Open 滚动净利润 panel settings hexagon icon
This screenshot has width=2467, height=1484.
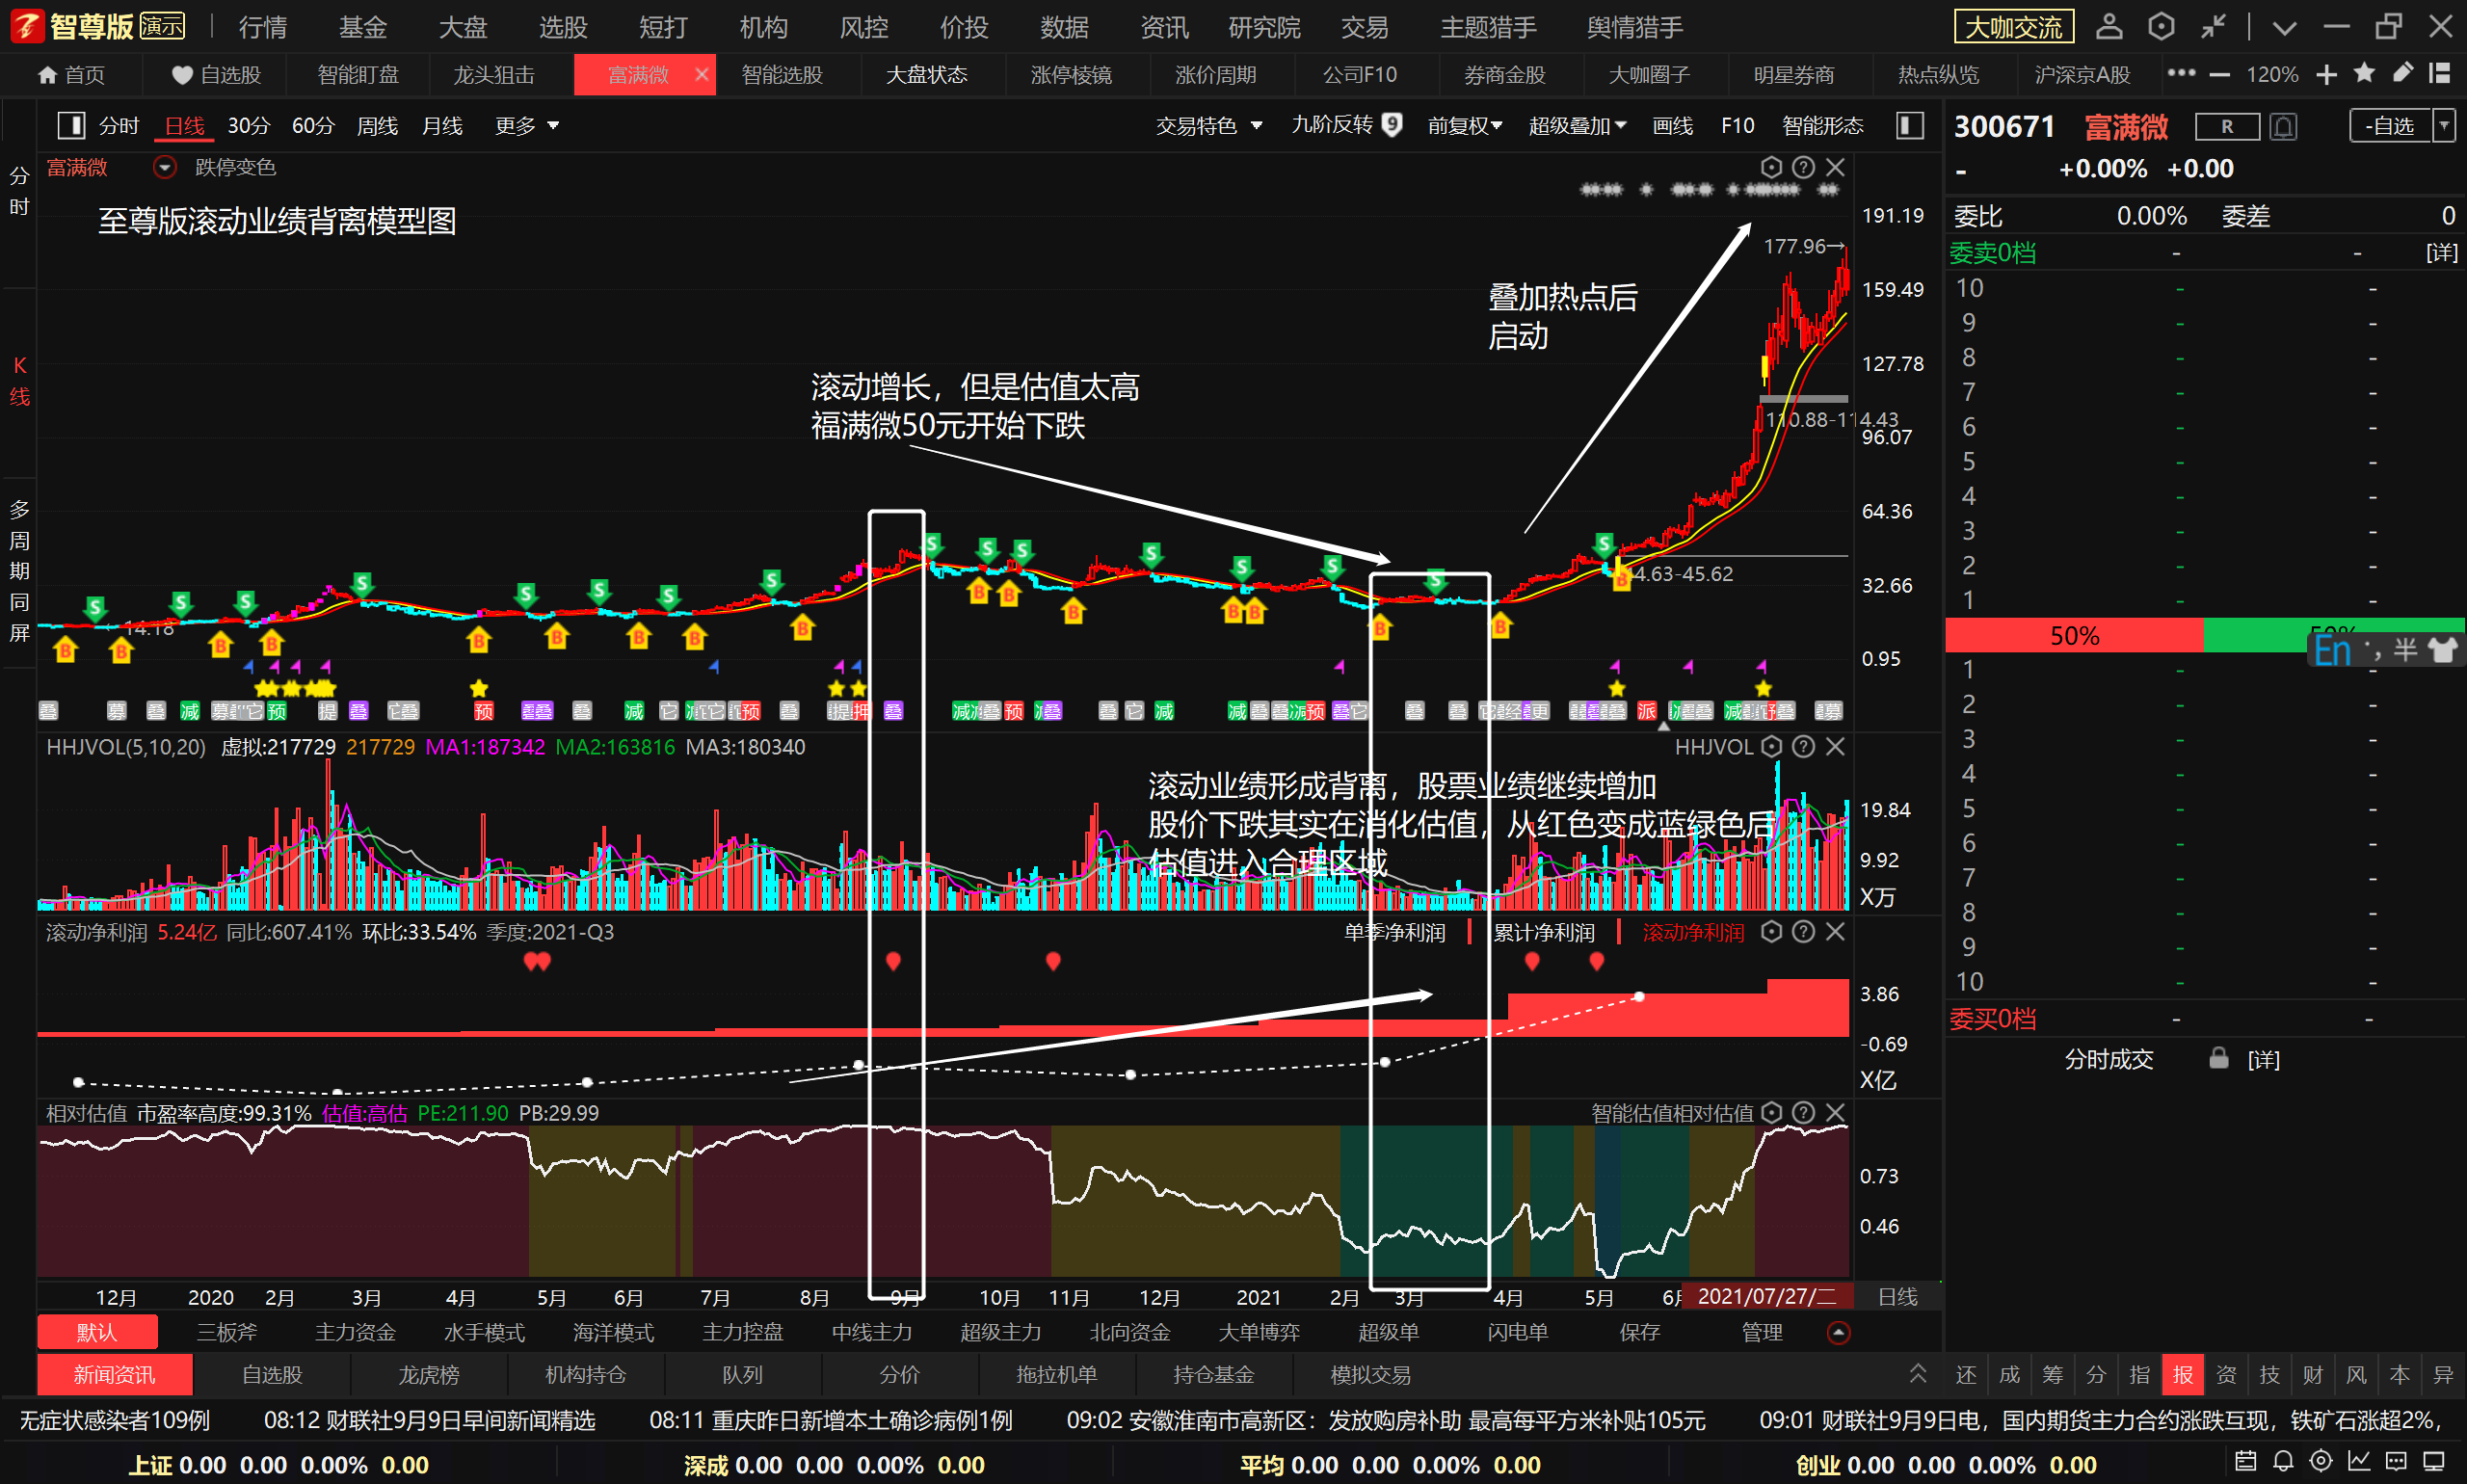1771,931
